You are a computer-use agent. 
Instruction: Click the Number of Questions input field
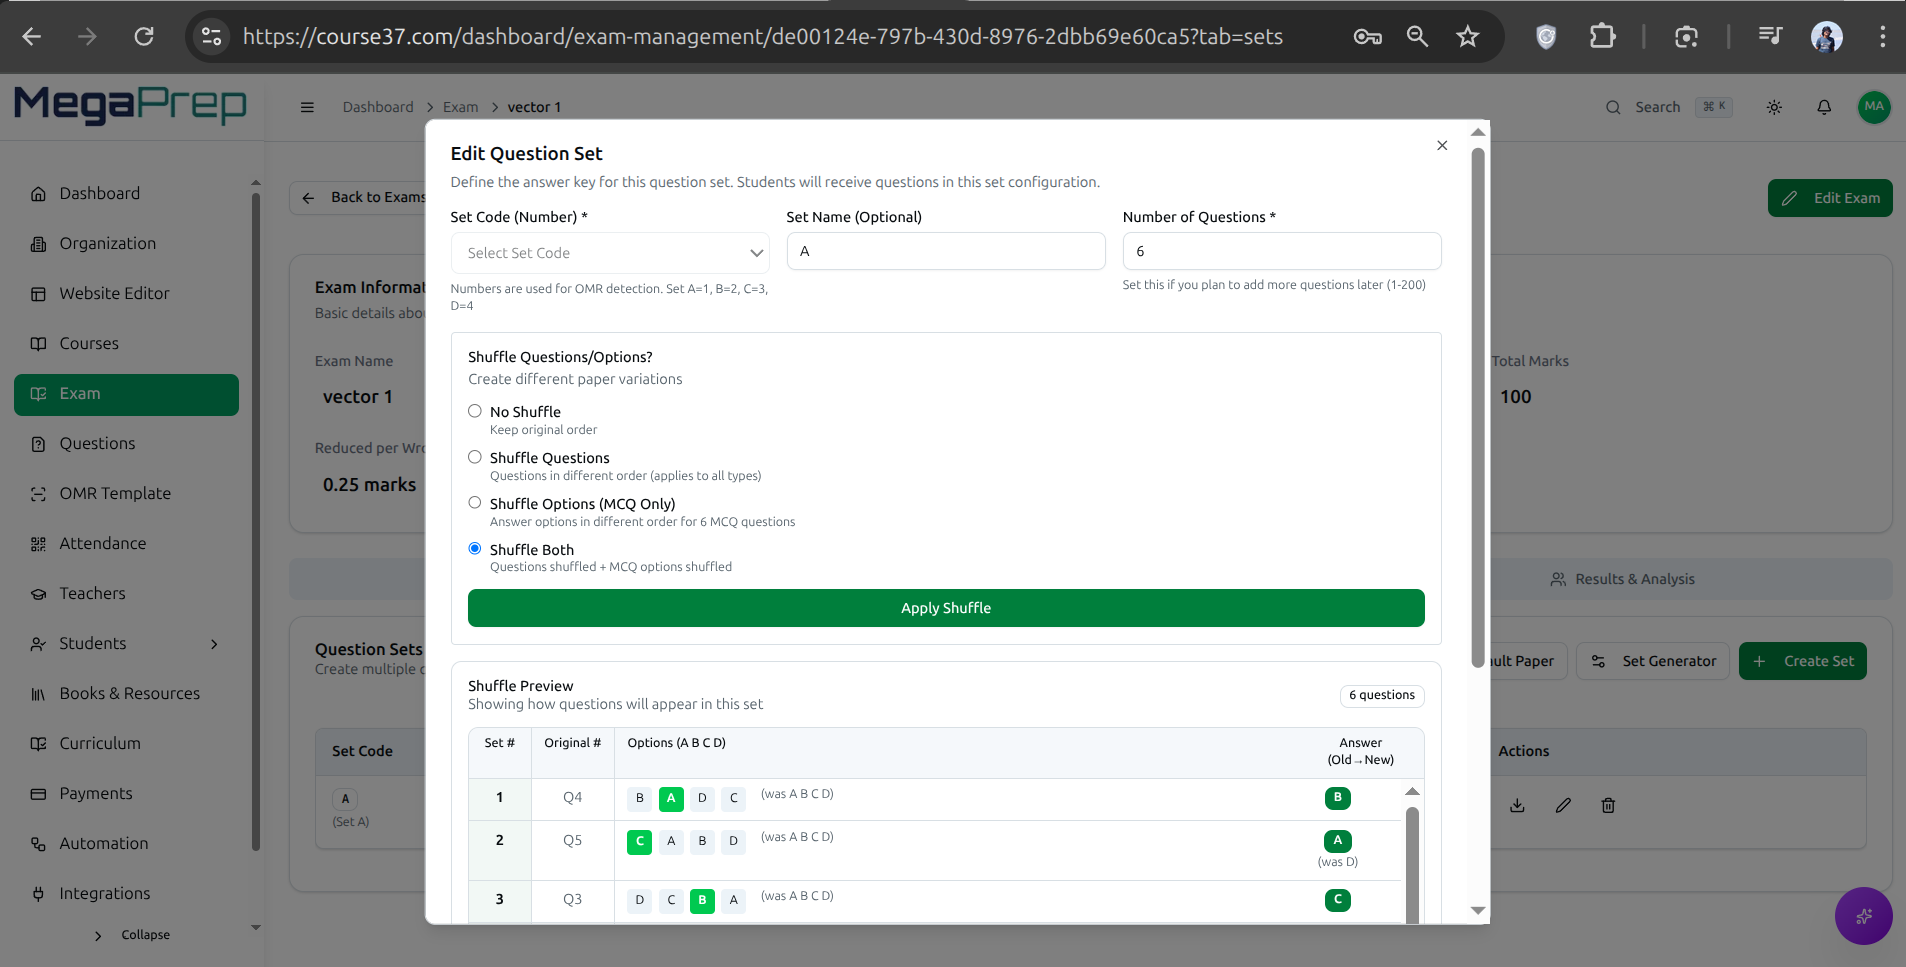(x=1281, y=251)
